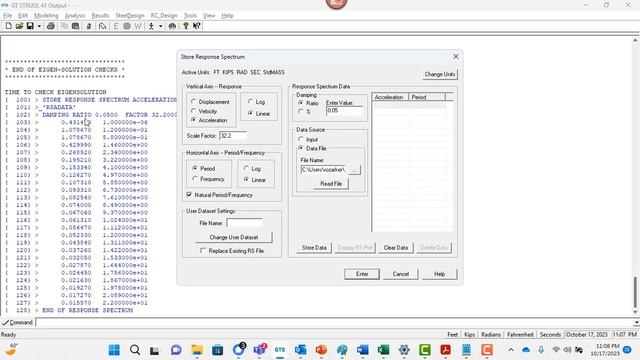The image size is (640, 360).
Task: Open the Modeling menu
Action: pos(46,16)
